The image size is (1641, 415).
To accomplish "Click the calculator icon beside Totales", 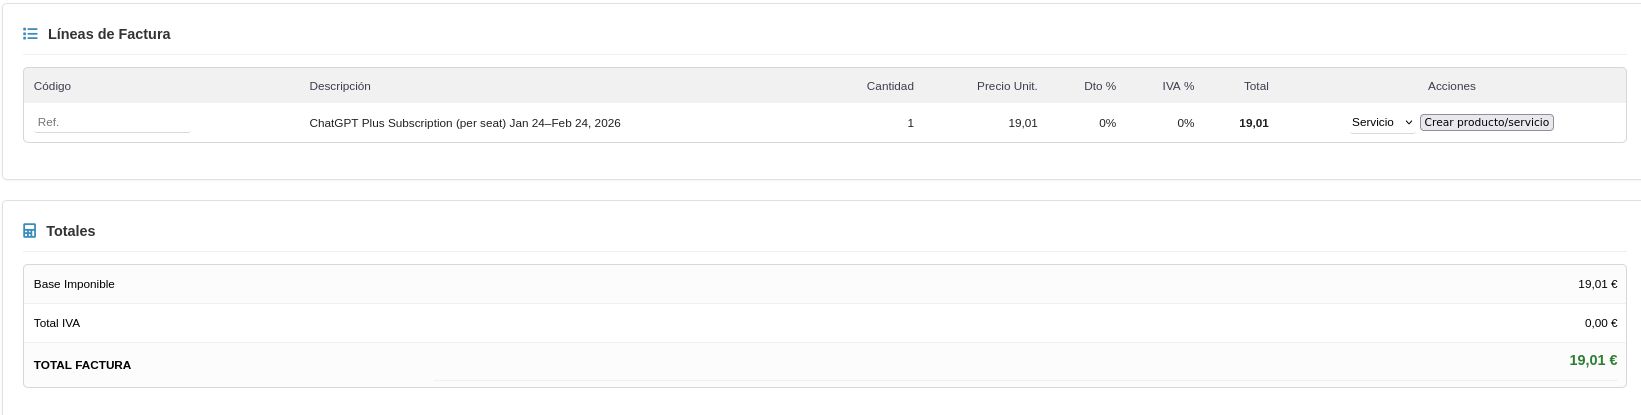I will pyautogui.click(x=30, y=231).
